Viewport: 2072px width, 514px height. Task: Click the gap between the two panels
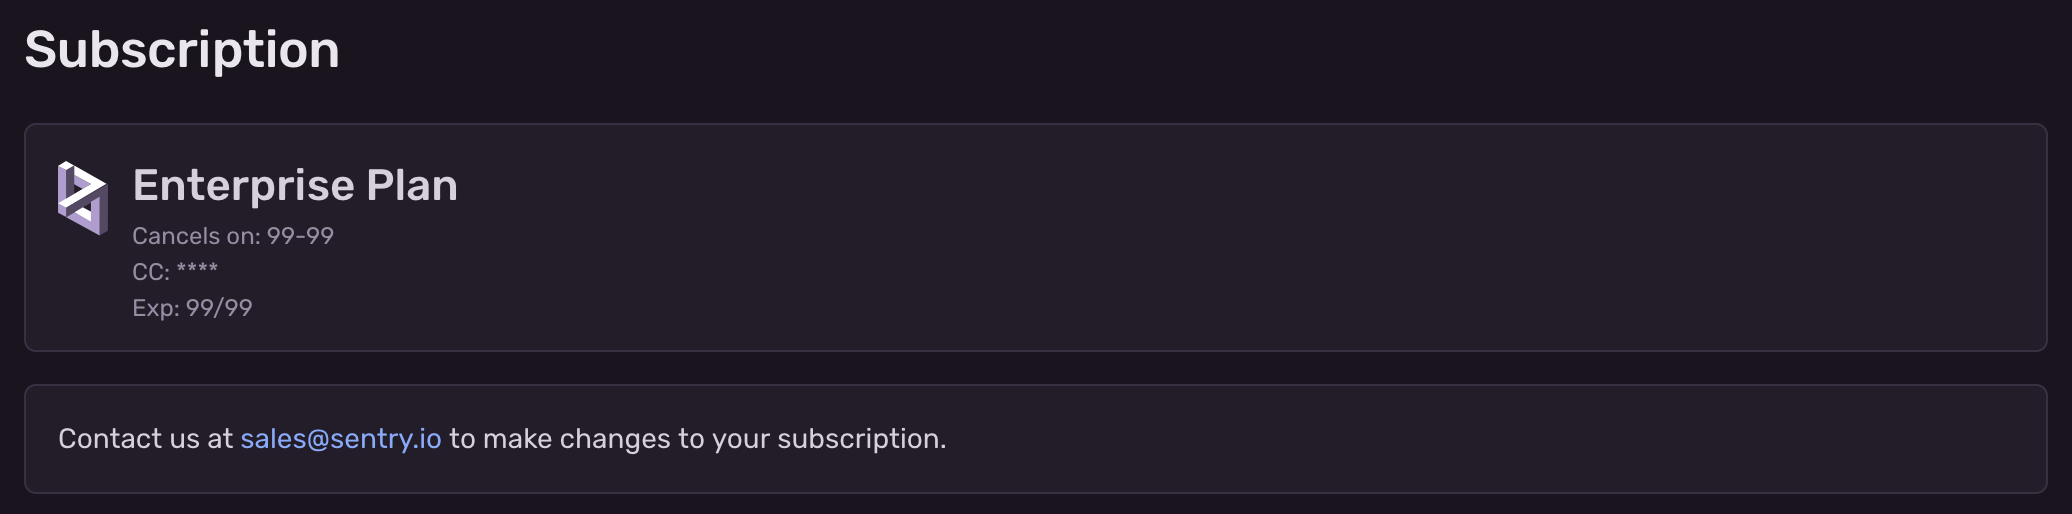[1036, 368]
